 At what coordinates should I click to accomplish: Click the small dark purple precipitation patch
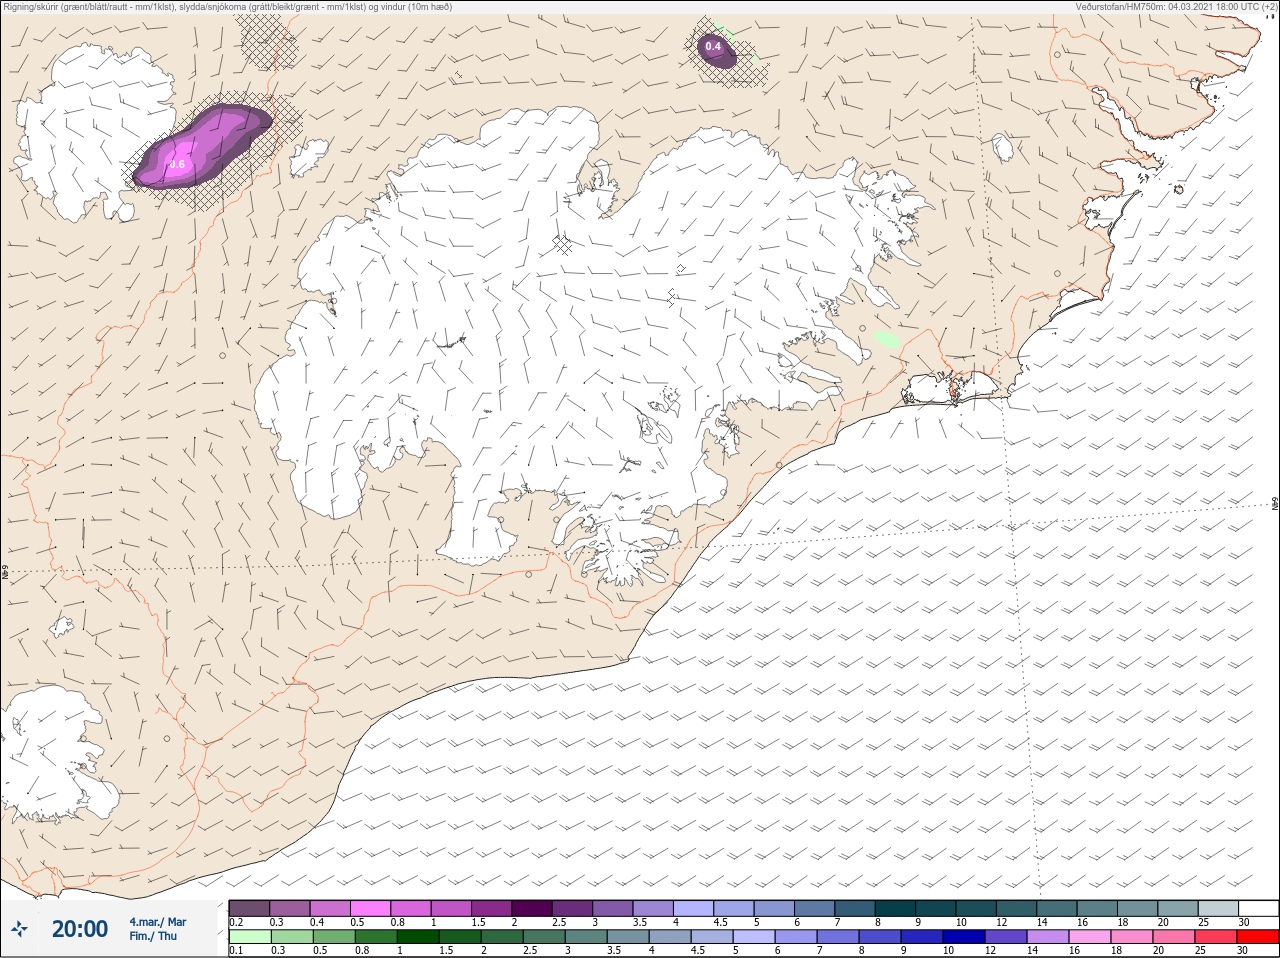(716, 51)
